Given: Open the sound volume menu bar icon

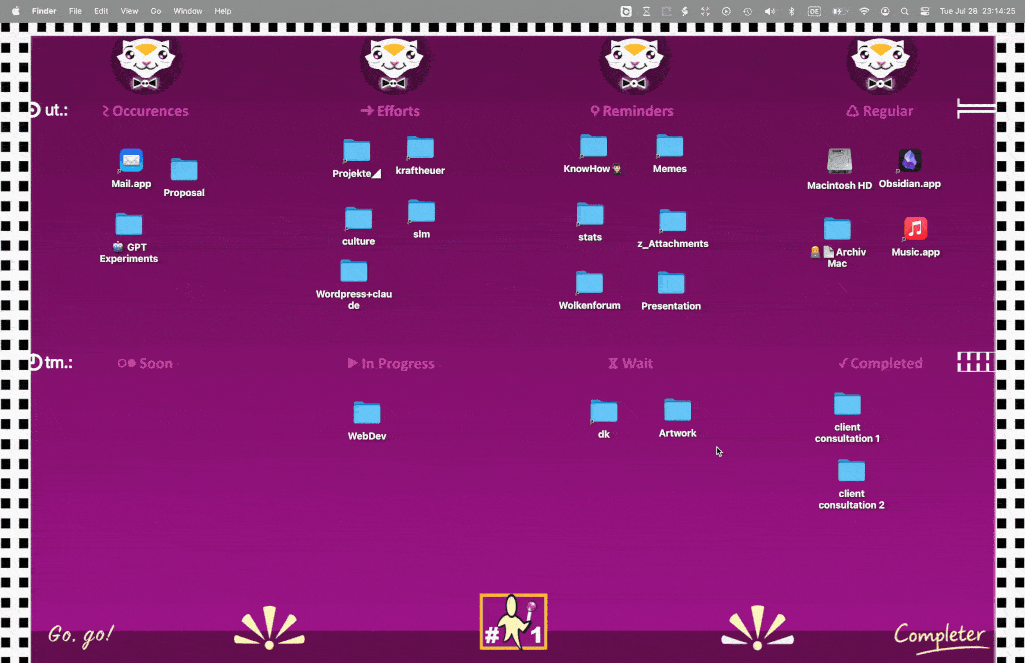Looking at the screenshot, I should coord(770,11).
